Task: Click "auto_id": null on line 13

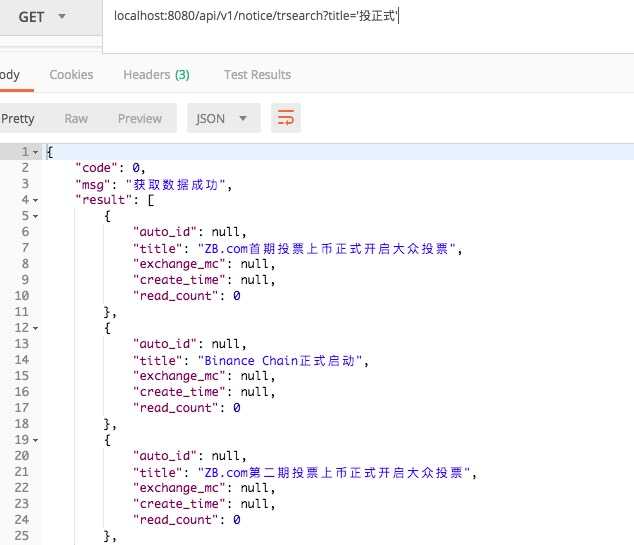Action: 190,344
